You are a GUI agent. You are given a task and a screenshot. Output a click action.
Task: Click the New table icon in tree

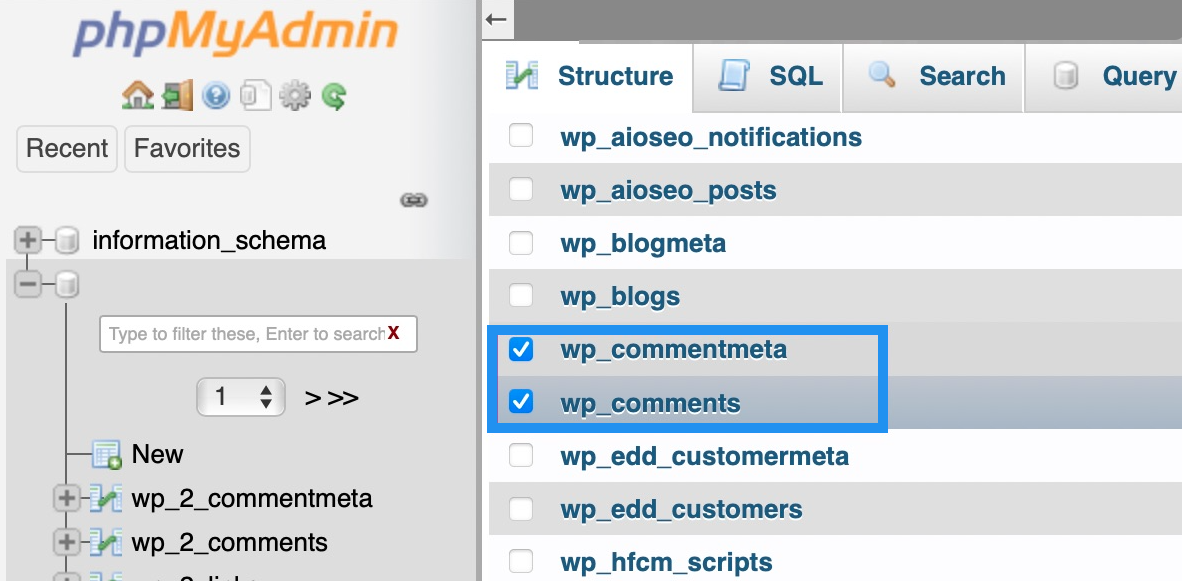pyautogui.click(x=106, y=454)
